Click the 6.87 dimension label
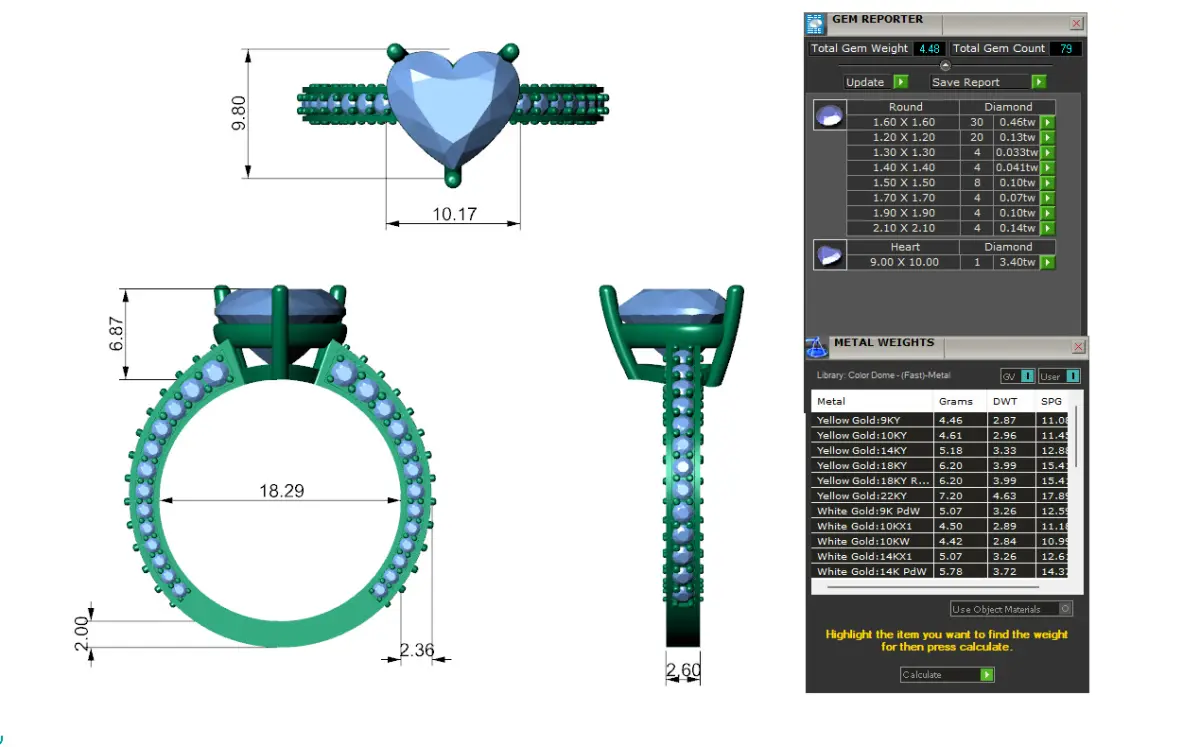Screen dimensions: 1200x747 (x=117, y=334)
